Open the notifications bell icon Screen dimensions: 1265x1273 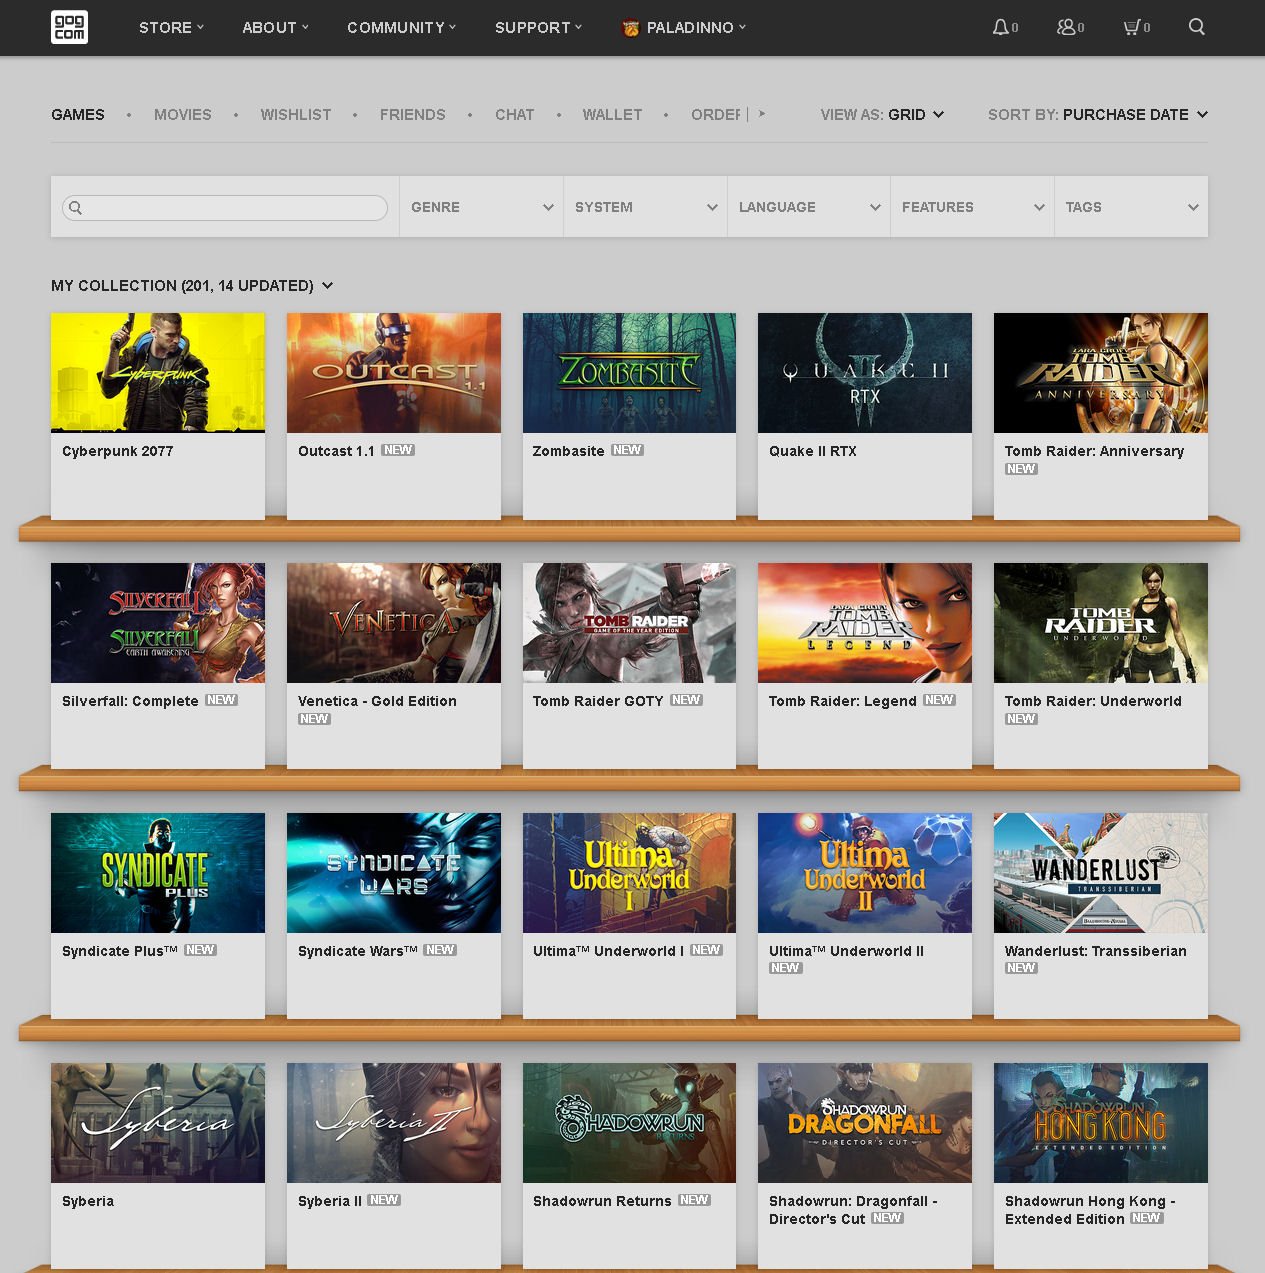(x=1000, y=27)
